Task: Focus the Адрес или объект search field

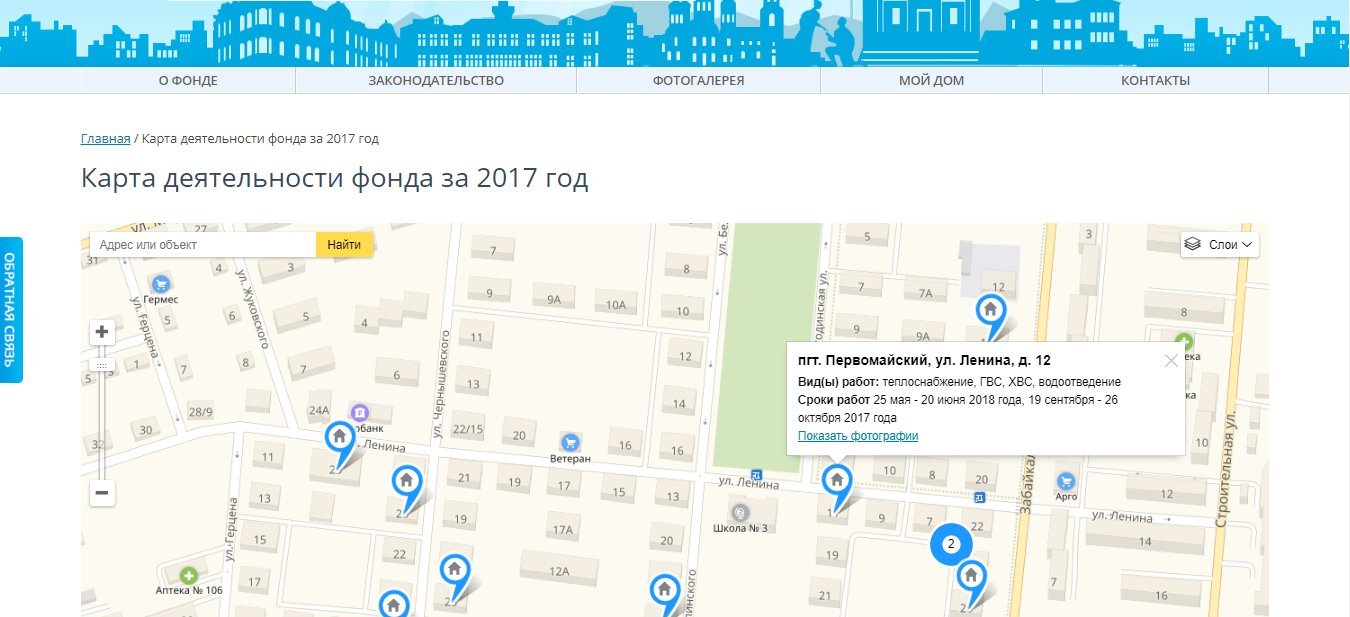Action: [x=203, y=245]
